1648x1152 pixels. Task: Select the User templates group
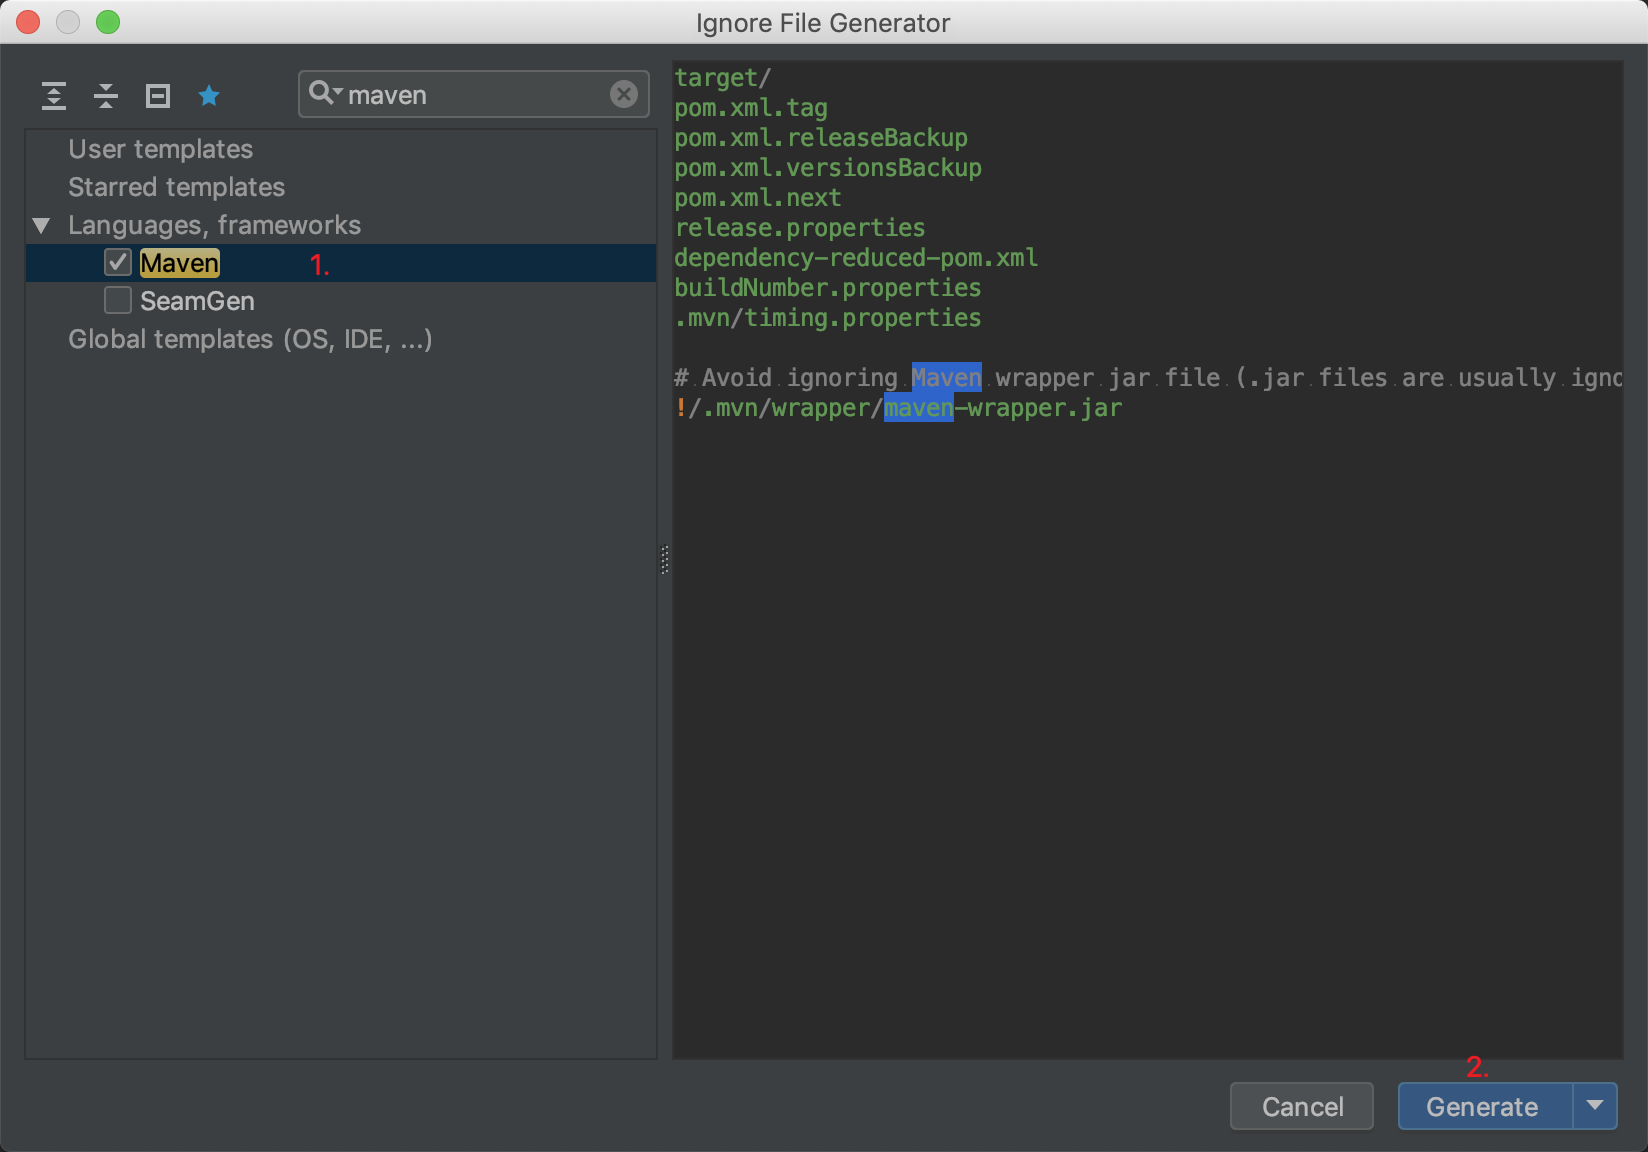click(161, 149)
